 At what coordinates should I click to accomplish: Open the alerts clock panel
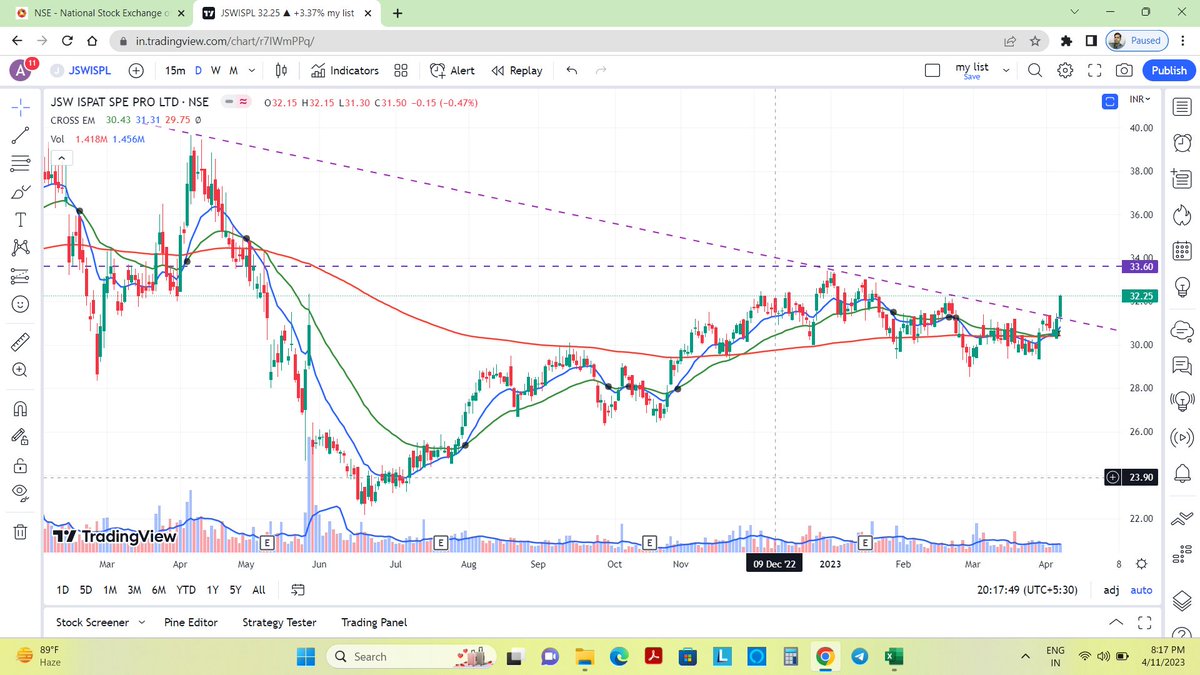pyautogui.click(x=1181, y=143)
